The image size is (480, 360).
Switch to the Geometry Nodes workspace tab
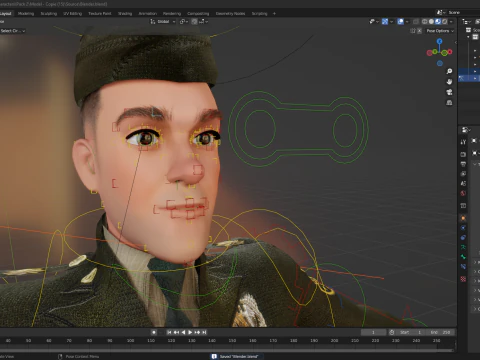230,13
